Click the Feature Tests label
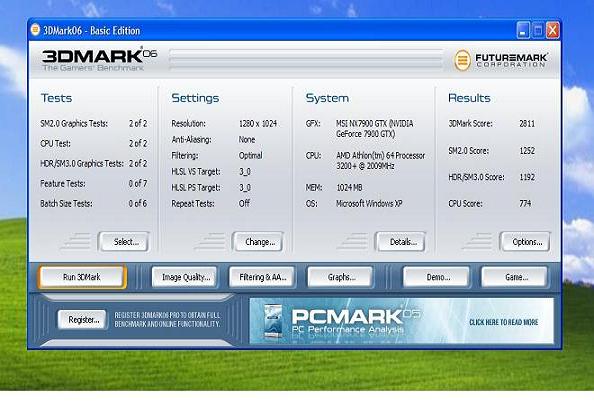 63,184
